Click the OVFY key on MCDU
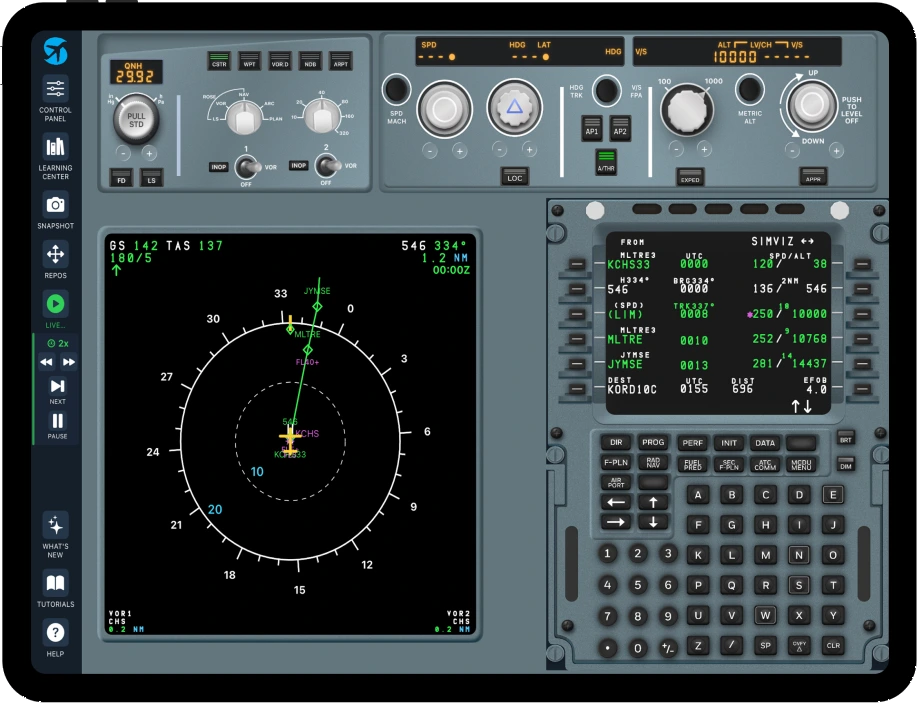This screenshot has height=703, width=917. click(799, 646)
